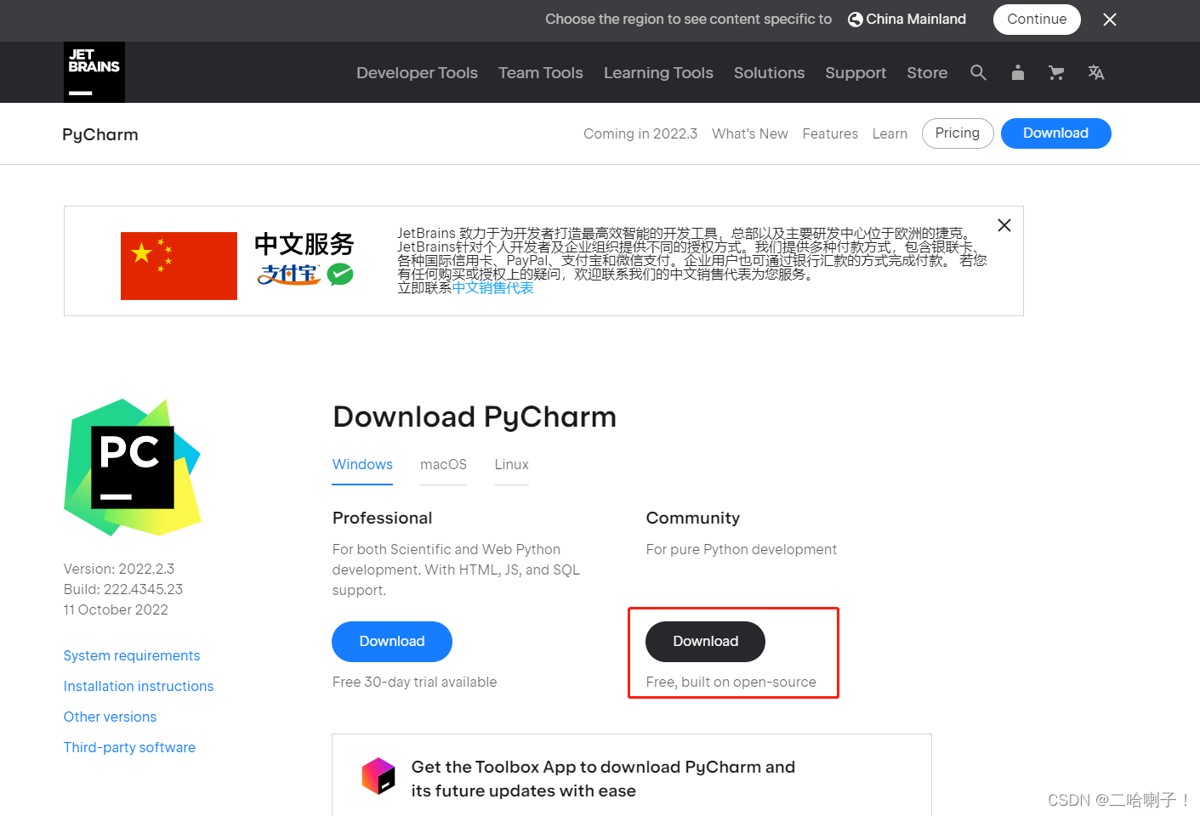Click the Toolbox App cube icon
Image resolution: width=1200 pixels, height=816 pixels.
tap(379, 776)
